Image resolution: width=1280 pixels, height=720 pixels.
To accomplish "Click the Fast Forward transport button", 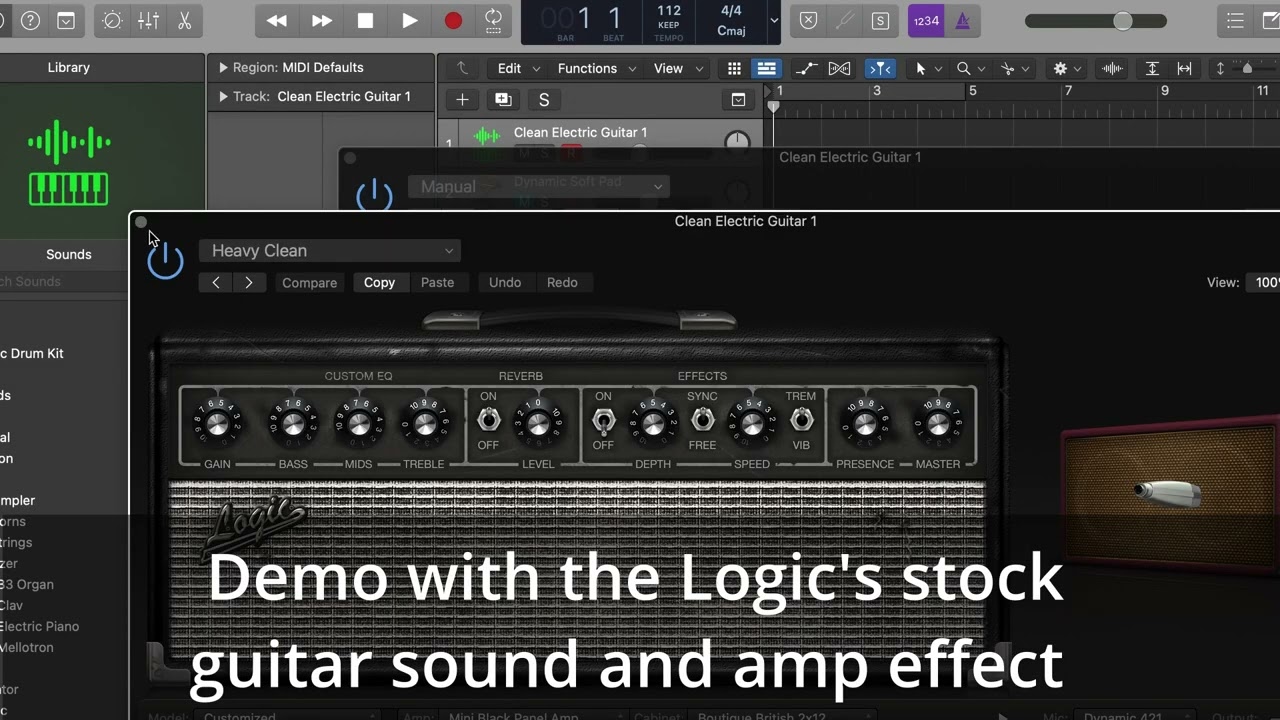I will click(x=321, y=20).
